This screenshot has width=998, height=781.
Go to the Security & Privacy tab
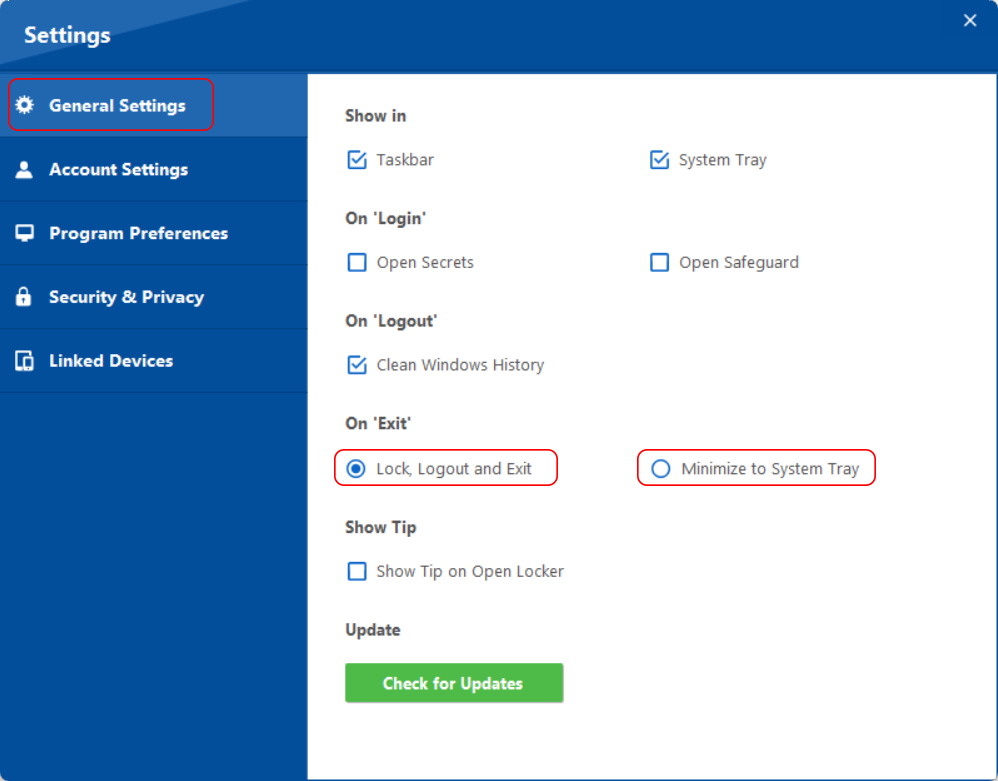(x=126, y=297)
